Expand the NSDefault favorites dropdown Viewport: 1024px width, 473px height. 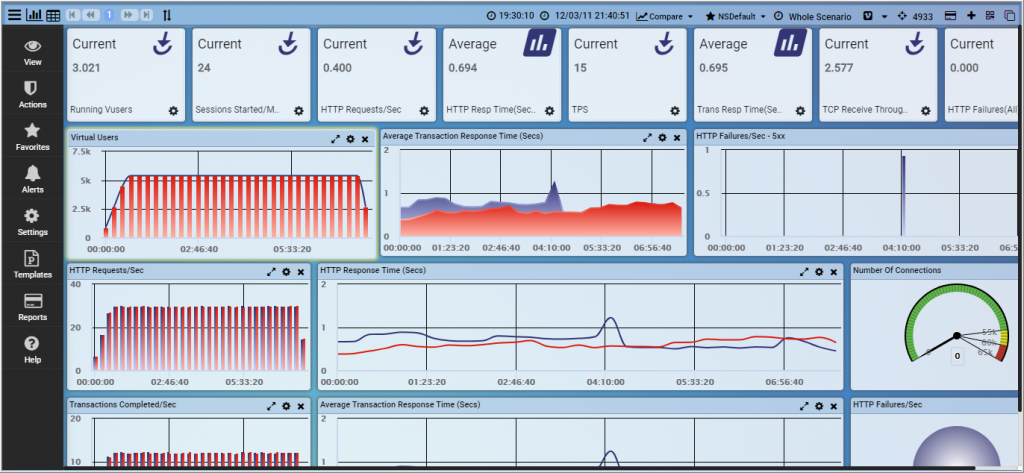coord(735,16)
